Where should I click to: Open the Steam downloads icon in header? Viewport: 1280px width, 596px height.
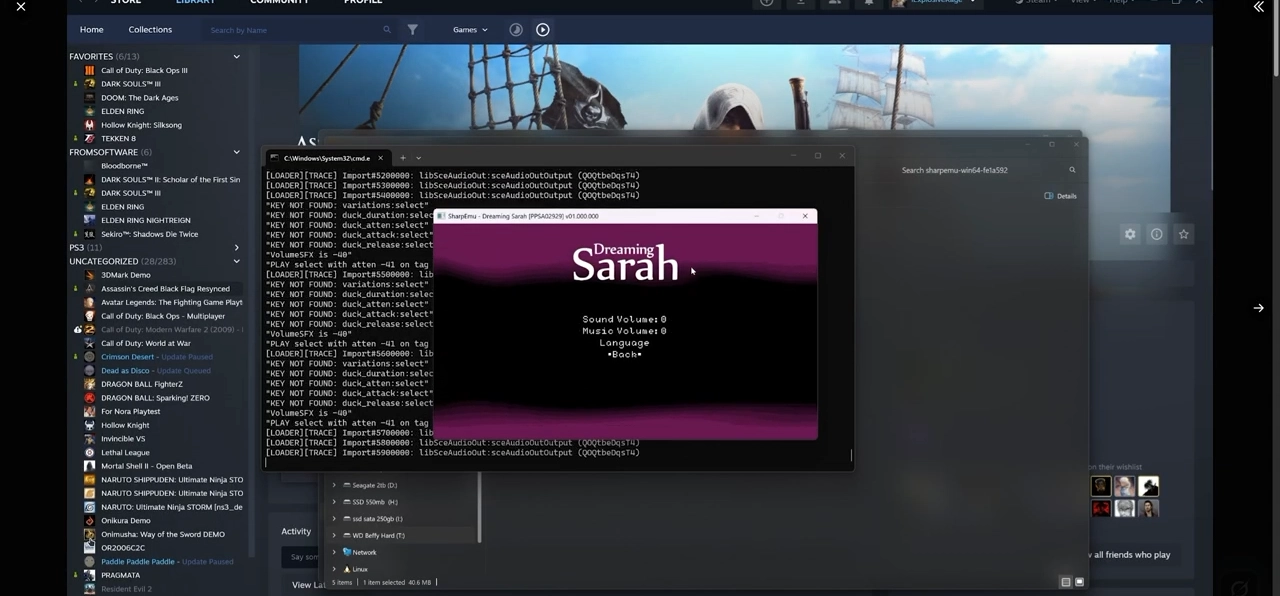coord(801,2)
